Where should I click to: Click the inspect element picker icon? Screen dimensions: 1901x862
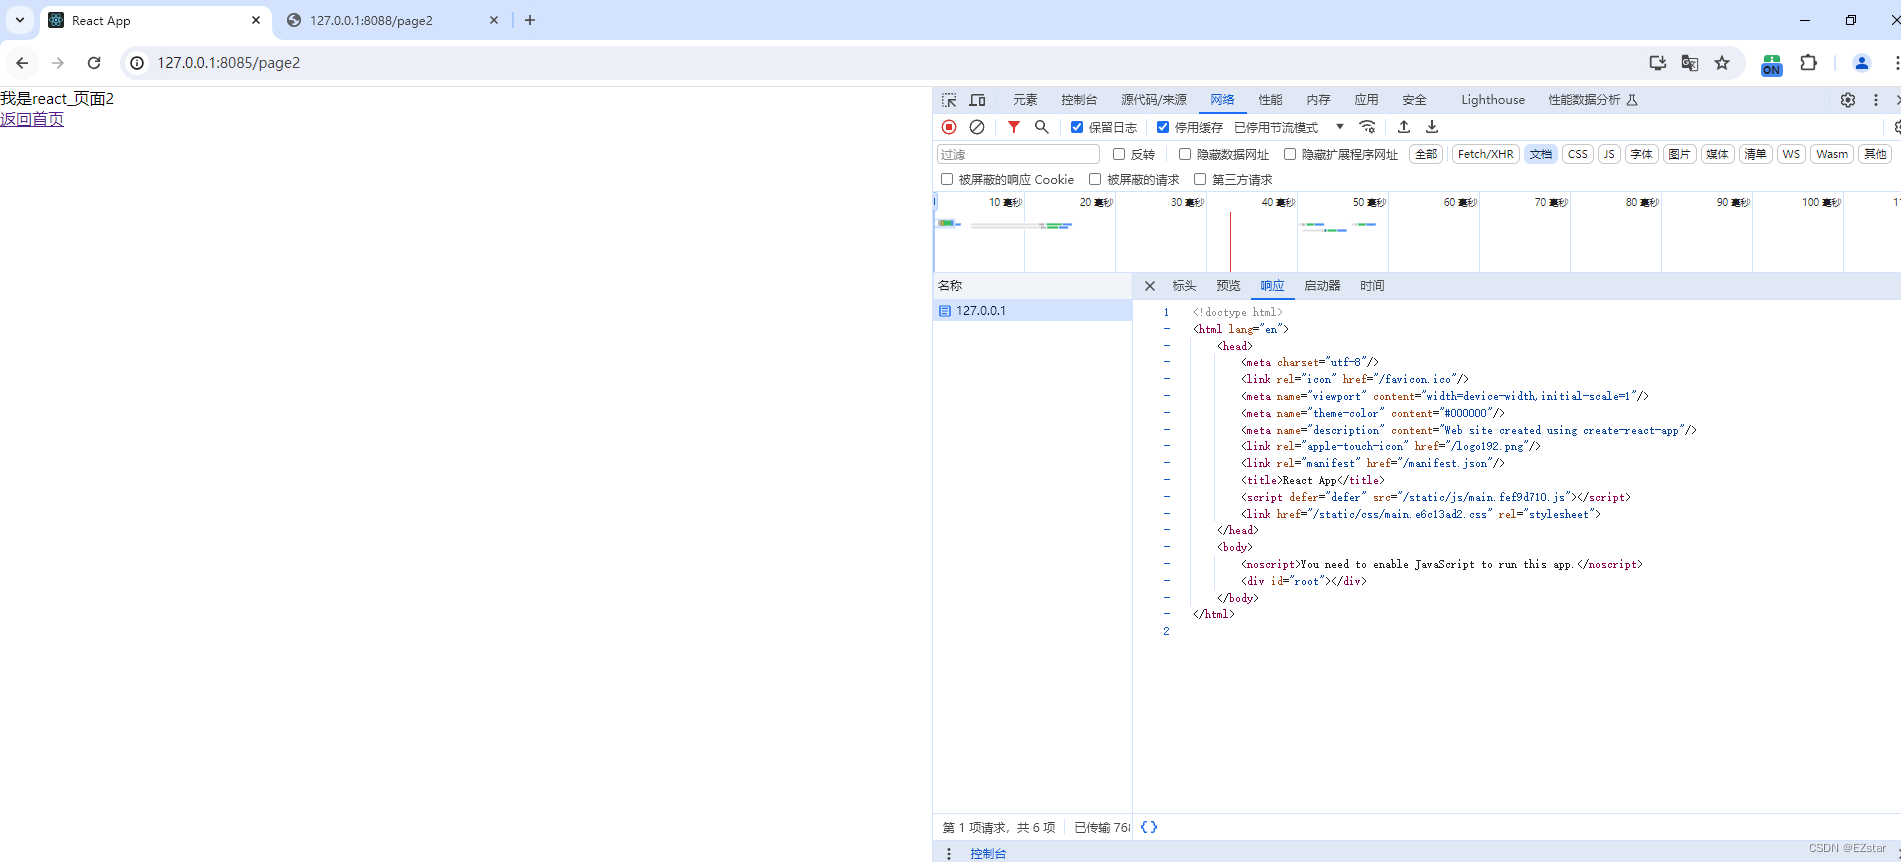[x=949, y=100]
